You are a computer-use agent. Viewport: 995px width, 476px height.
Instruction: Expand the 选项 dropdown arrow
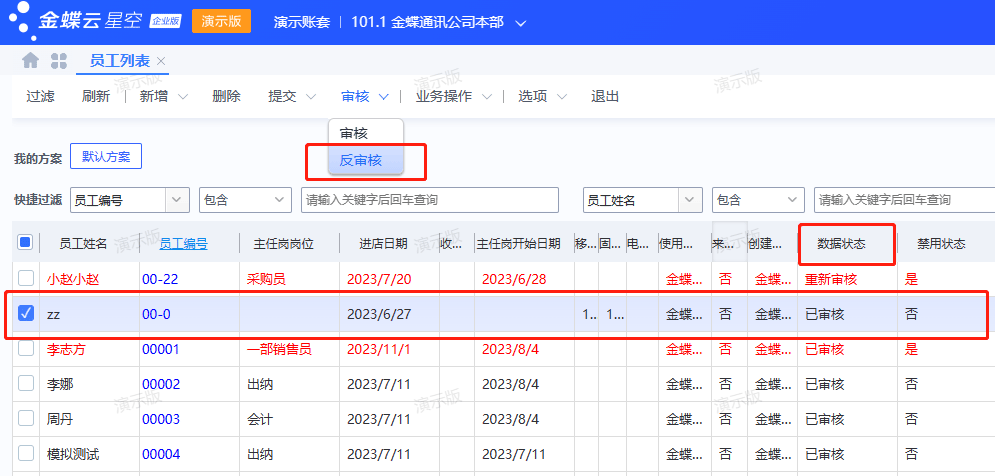pyautogui.click(x=562, y=97)
